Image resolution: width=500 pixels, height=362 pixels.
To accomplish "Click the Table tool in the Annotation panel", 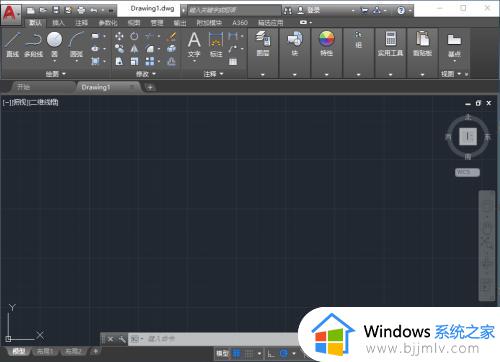I will tap(233, 61).
